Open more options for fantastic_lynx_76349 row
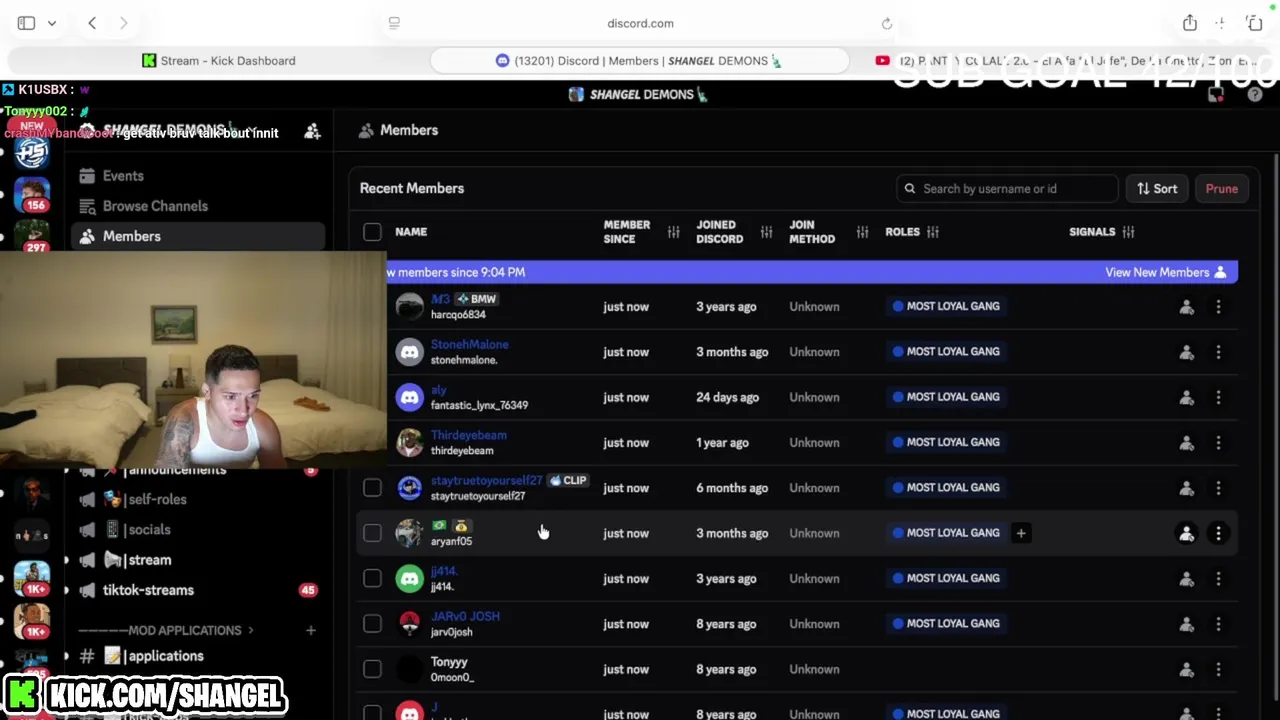 [1218, 398]
